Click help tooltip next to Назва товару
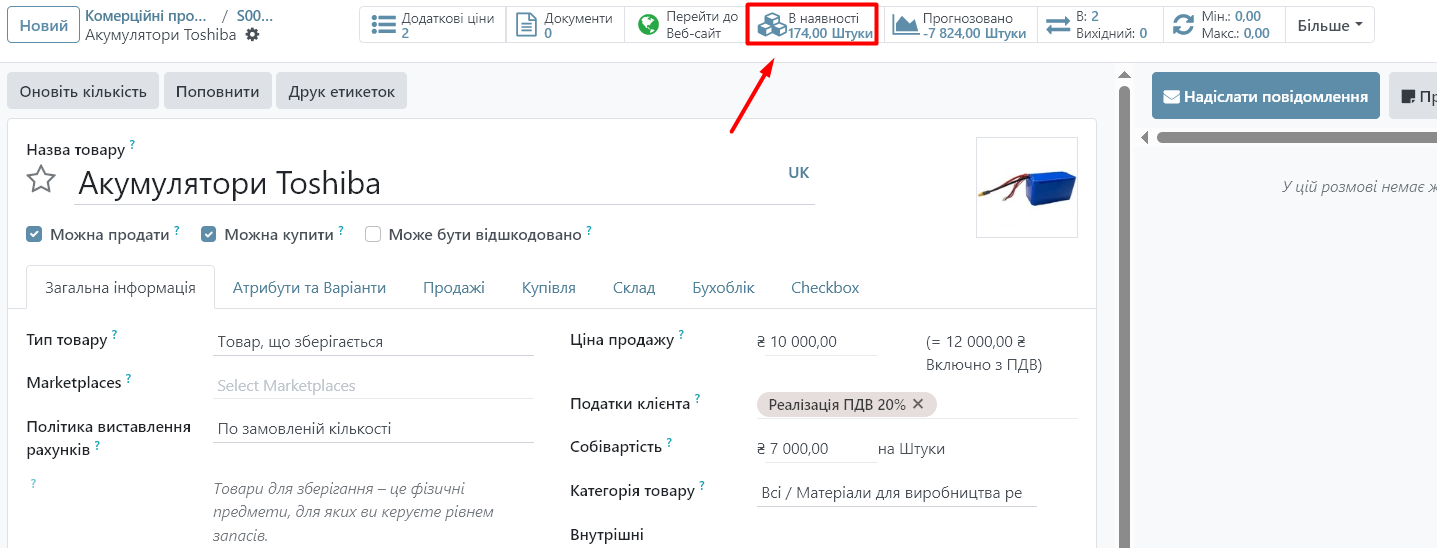The image size is (1437, 548). coord(132,145)
